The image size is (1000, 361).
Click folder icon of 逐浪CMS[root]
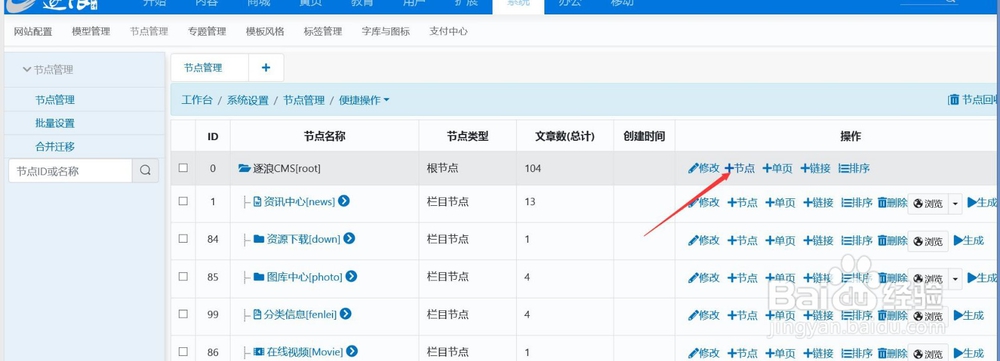pyautogui.click(x=244, y=168)
